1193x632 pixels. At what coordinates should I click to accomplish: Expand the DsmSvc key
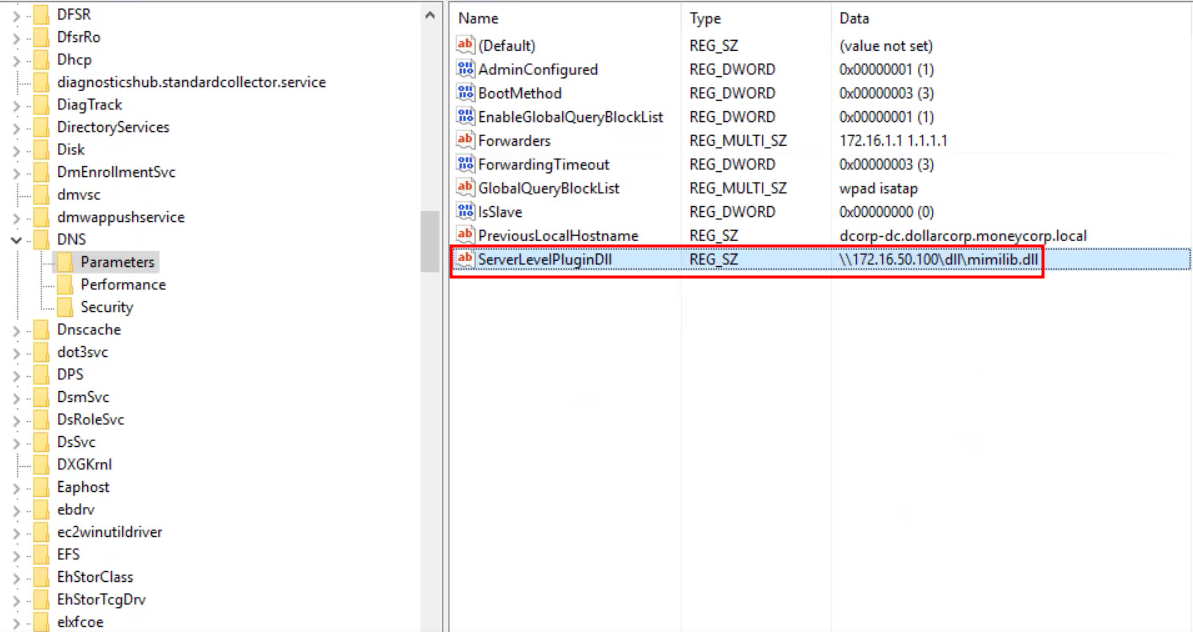[16, 397]
